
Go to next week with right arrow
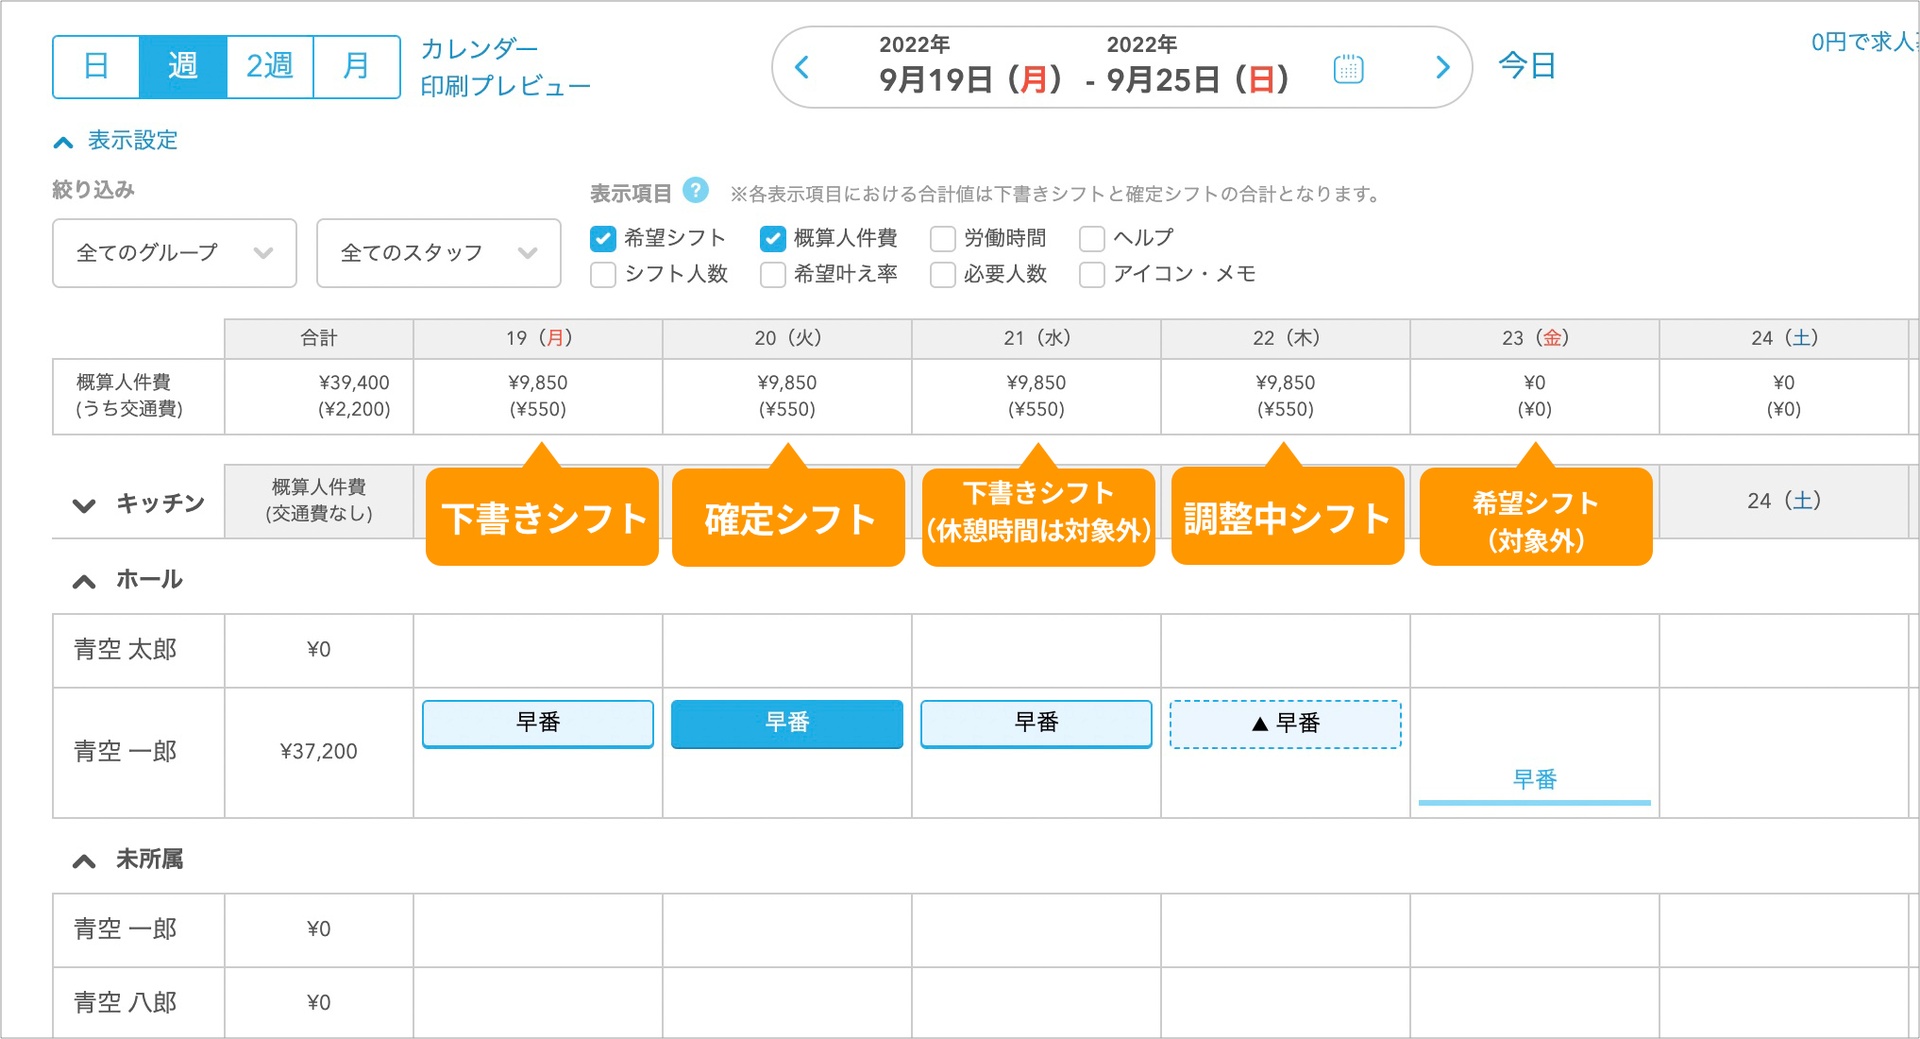click(1441, 68)
